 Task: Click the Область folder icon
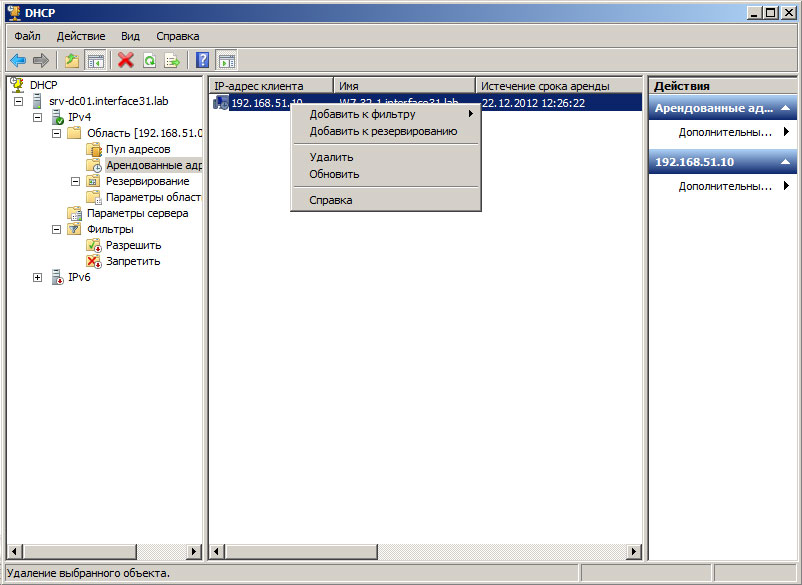[x=74, y=133]
